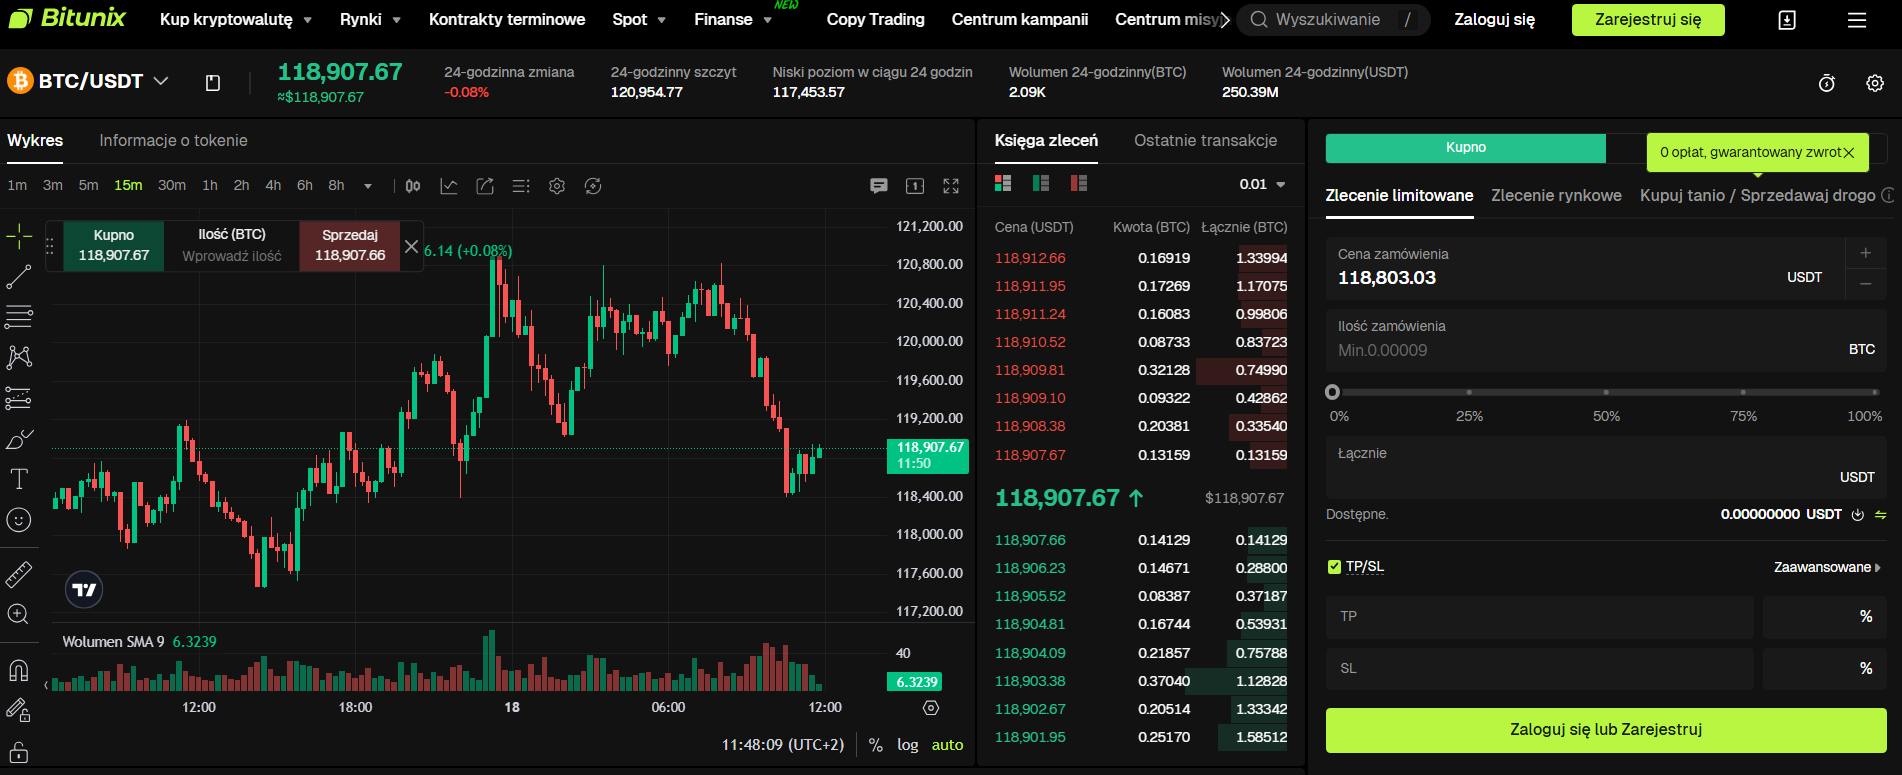1902x775 pixels.
Task: Open the timer icon next to settings
Action: pos(1827,83)
